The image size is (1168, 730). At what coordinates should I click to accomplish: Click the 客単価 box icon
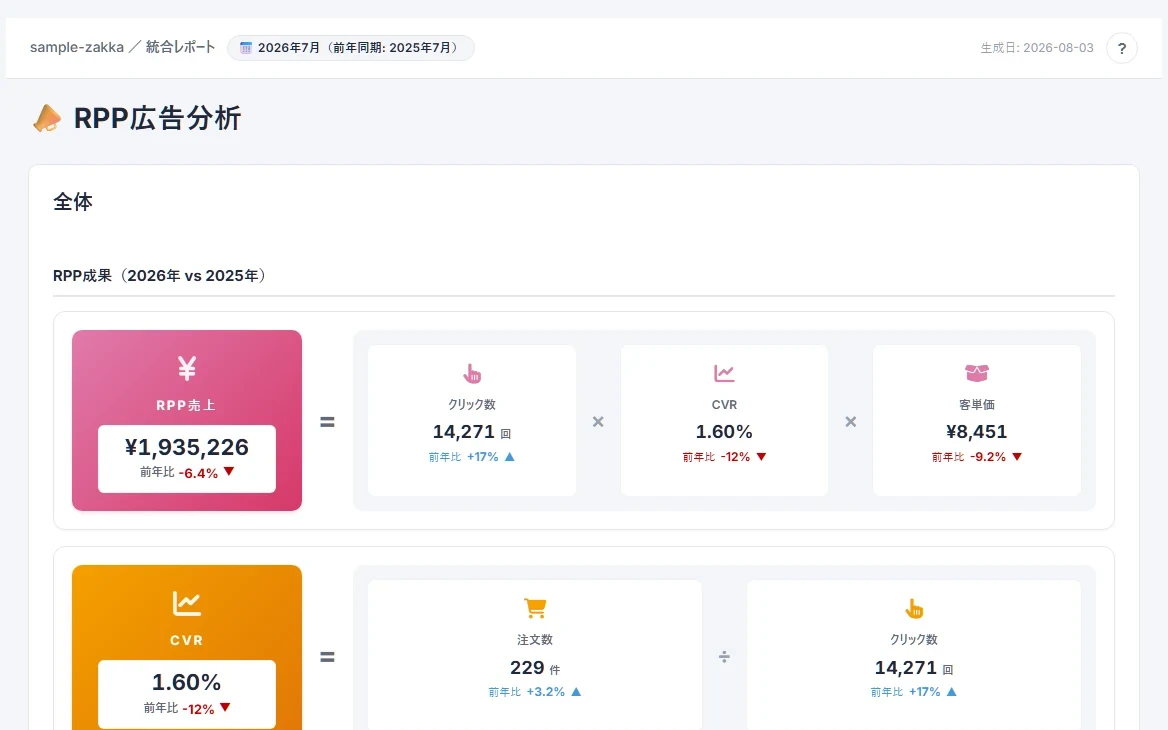(977, 373)
